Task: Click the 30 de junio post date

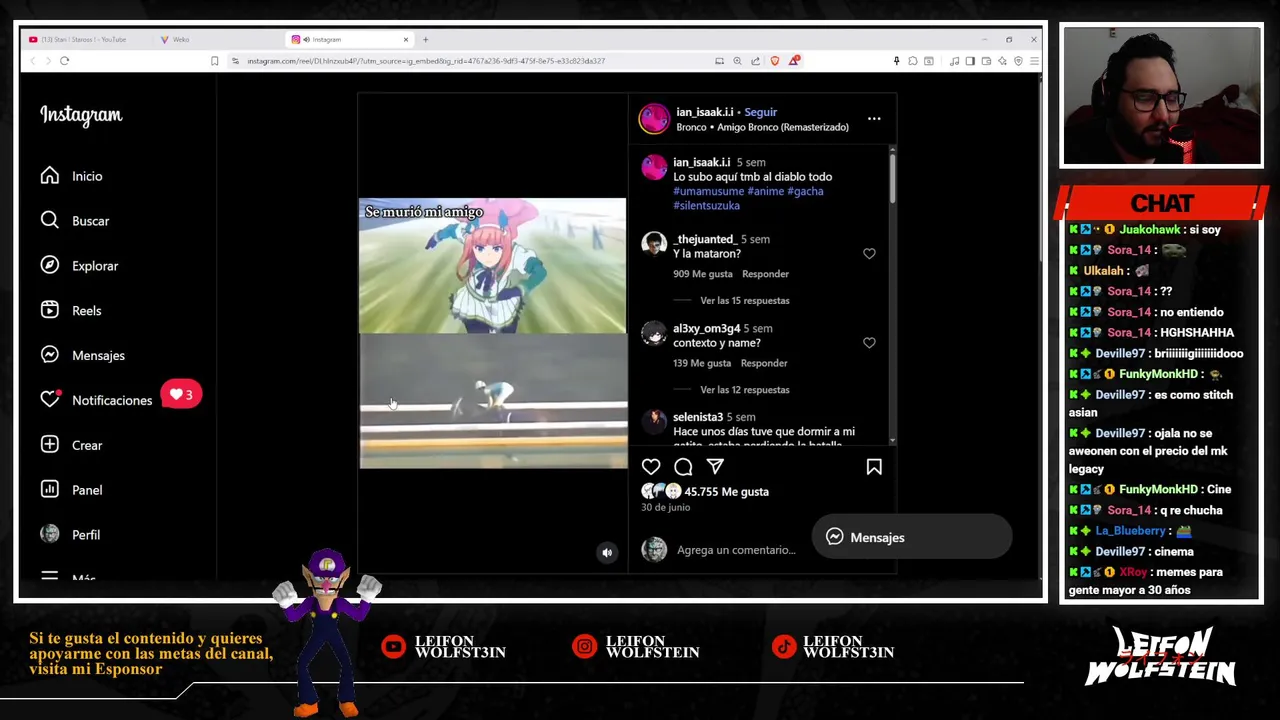Action: pos(666,508)
